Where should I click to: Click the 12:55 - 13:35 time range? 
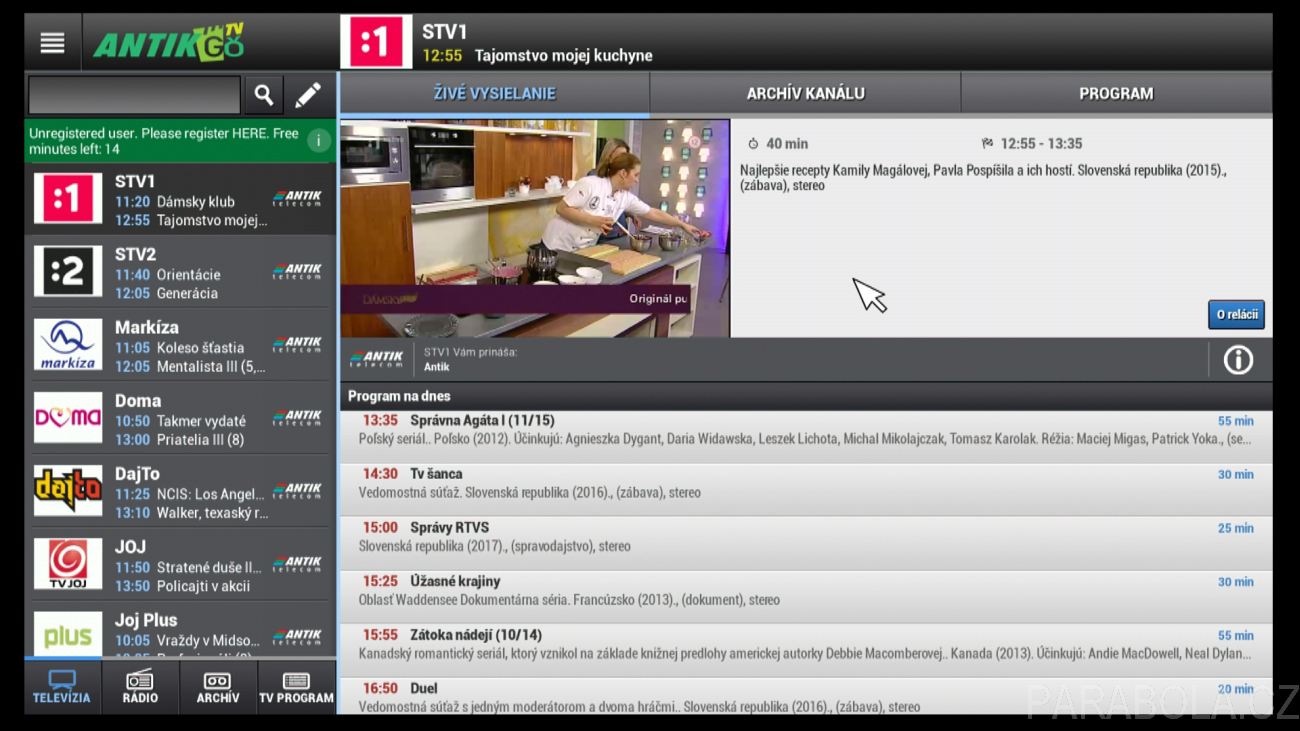click(1041, 143)
